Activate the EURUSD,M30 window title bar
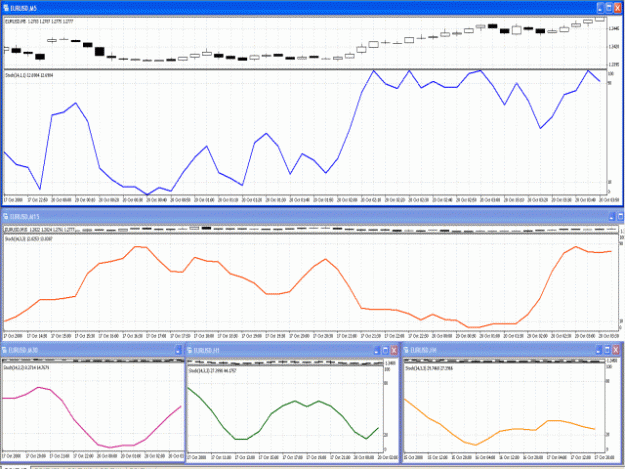 pyautogui.click(x=90, y=350)
